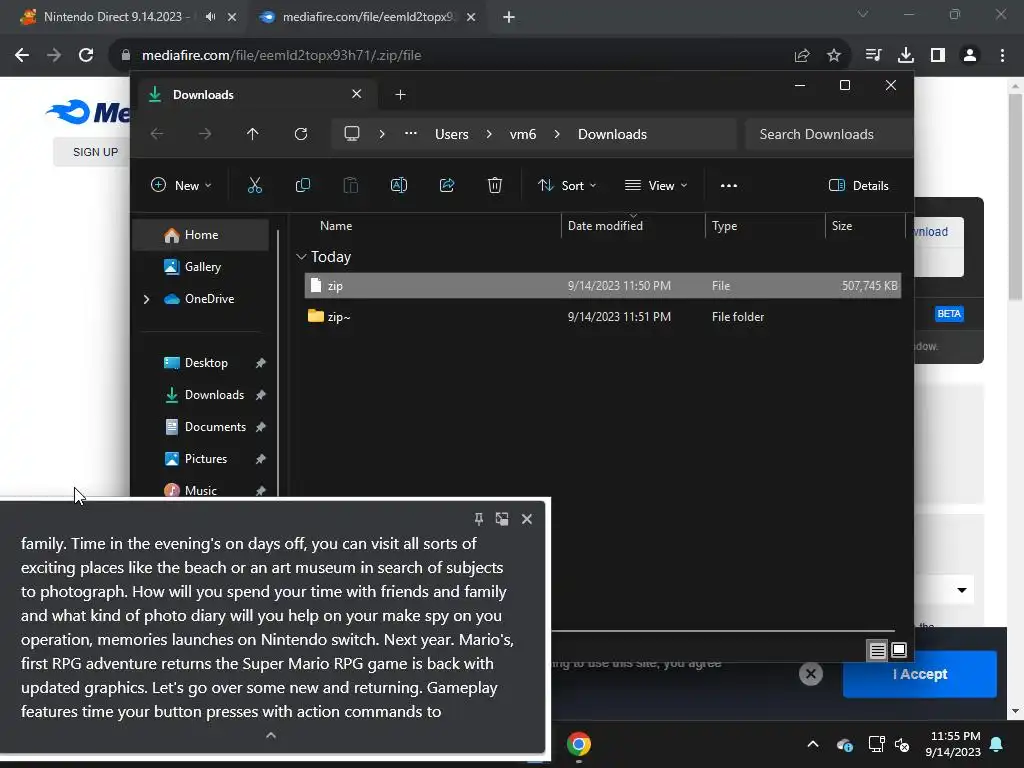
Task: Switch to details view layout button
Action: 877,650
